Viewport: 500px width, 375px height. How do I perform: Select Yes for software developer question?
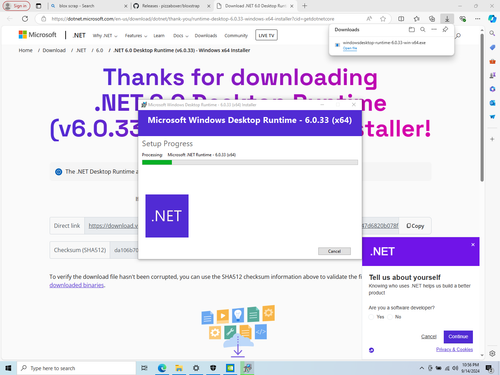(x=371, y=317)
